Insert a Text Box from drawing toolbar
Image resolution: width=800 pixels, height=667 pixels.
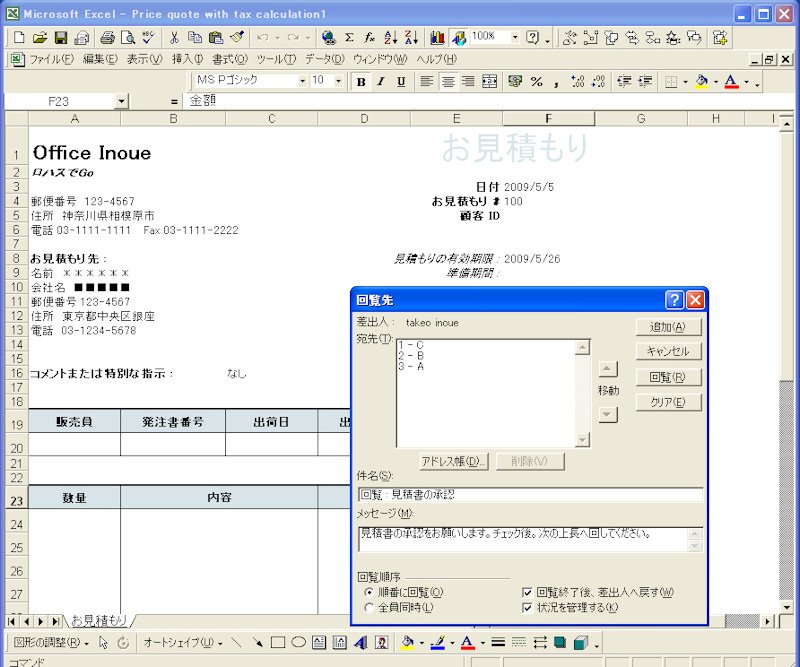point(319,643)
